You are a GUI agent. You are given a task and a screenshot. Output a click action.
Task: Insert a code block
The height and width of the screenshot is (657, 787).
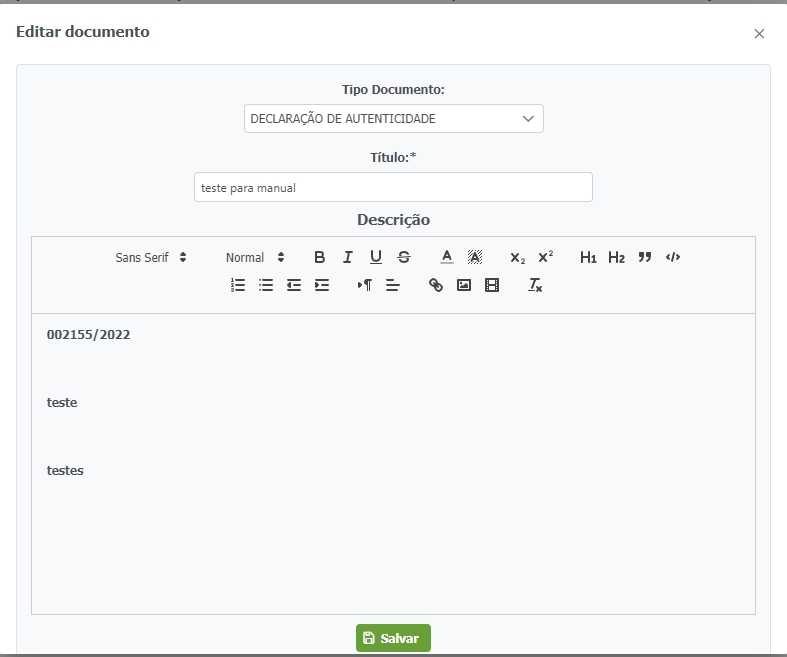[673, 257]
